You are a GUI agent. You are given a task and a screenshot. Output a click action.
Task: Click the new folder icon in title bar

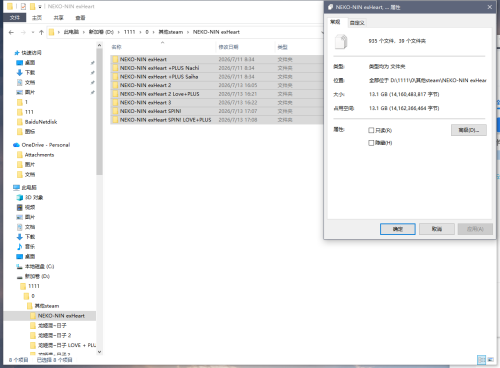32,6
